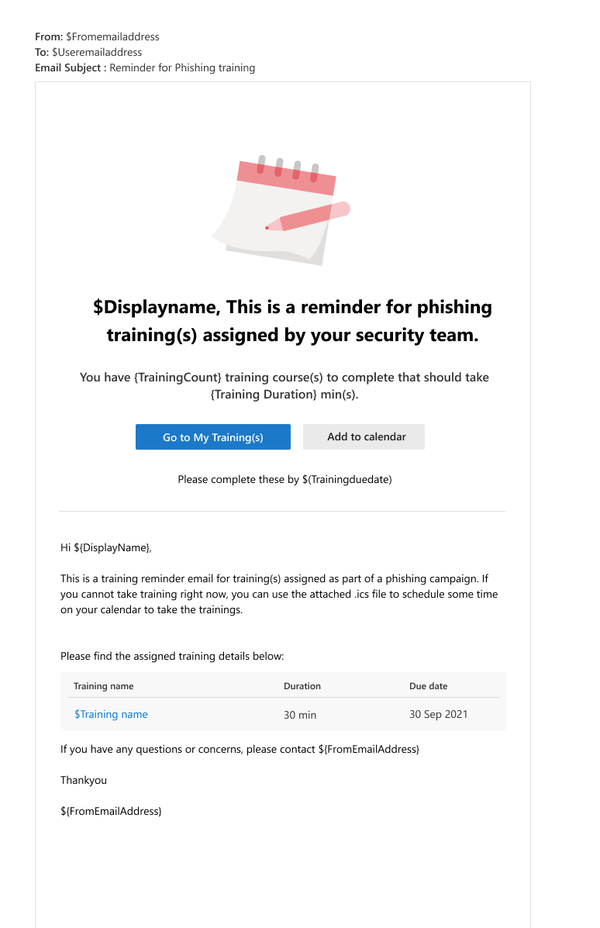Click the Reminder for Phishing training subject

coord(182,67)
